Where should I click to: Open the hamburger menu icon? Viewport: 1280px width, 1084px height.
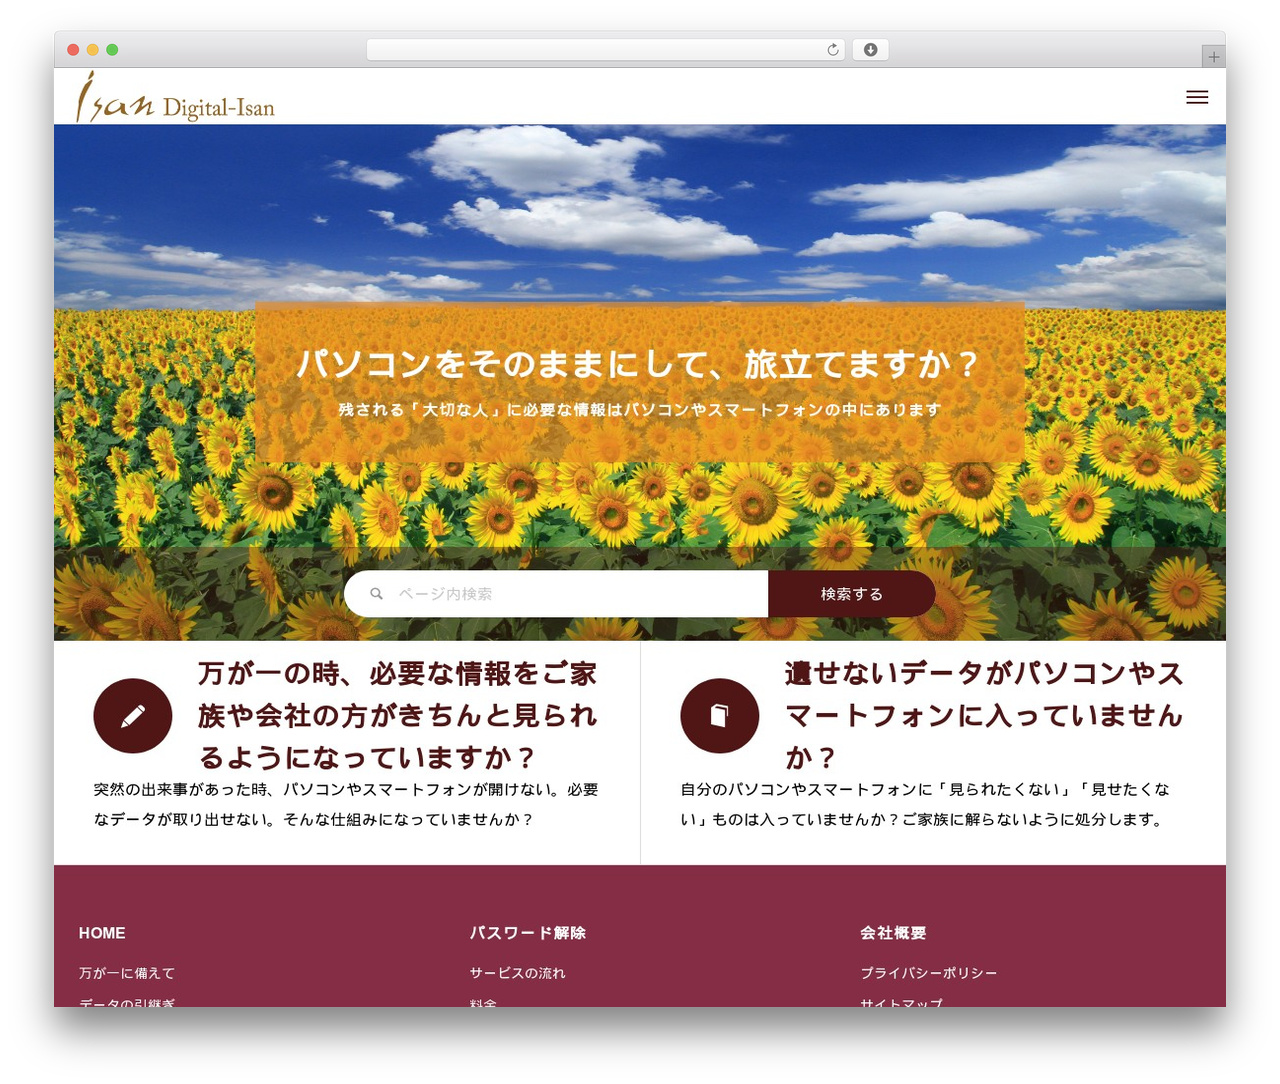(1197, 97)
